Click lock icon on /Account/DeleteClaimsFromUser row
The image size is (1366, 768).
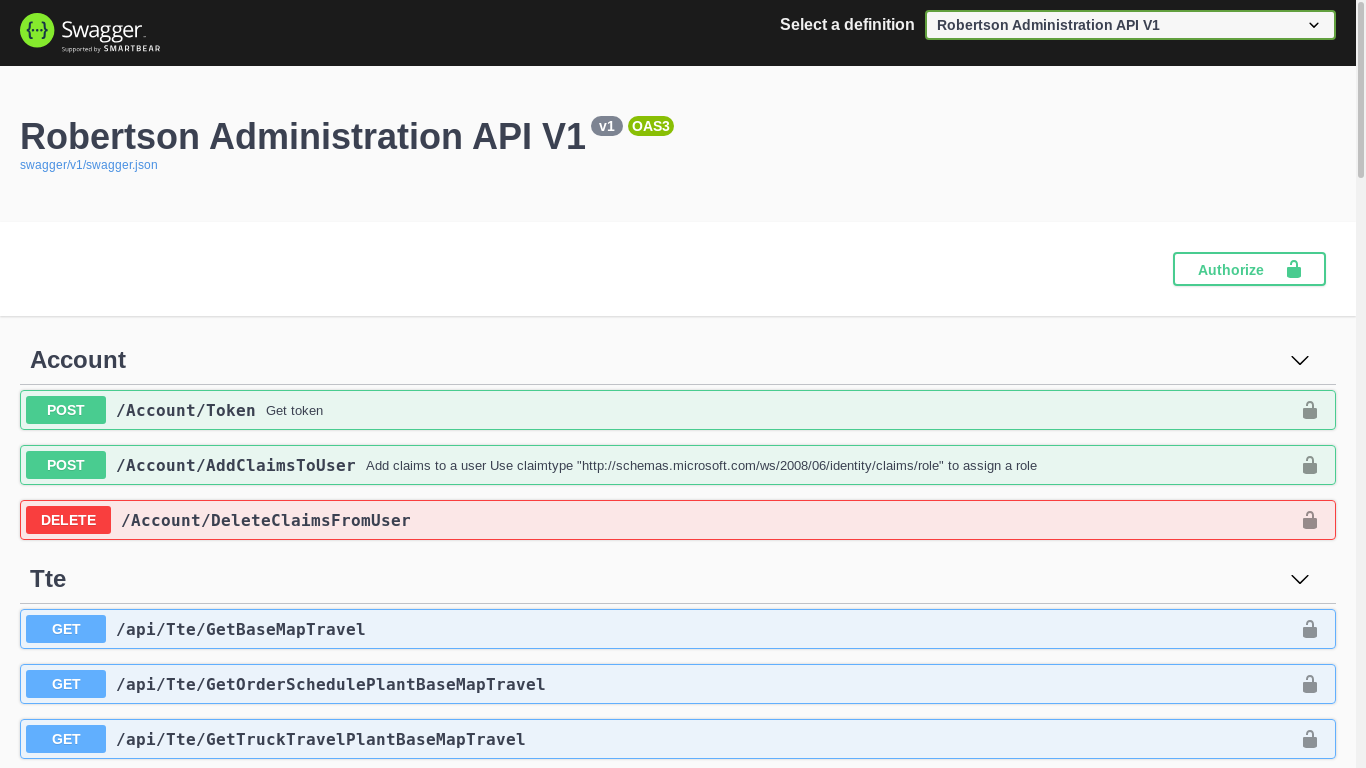(x=1310, y=520)
